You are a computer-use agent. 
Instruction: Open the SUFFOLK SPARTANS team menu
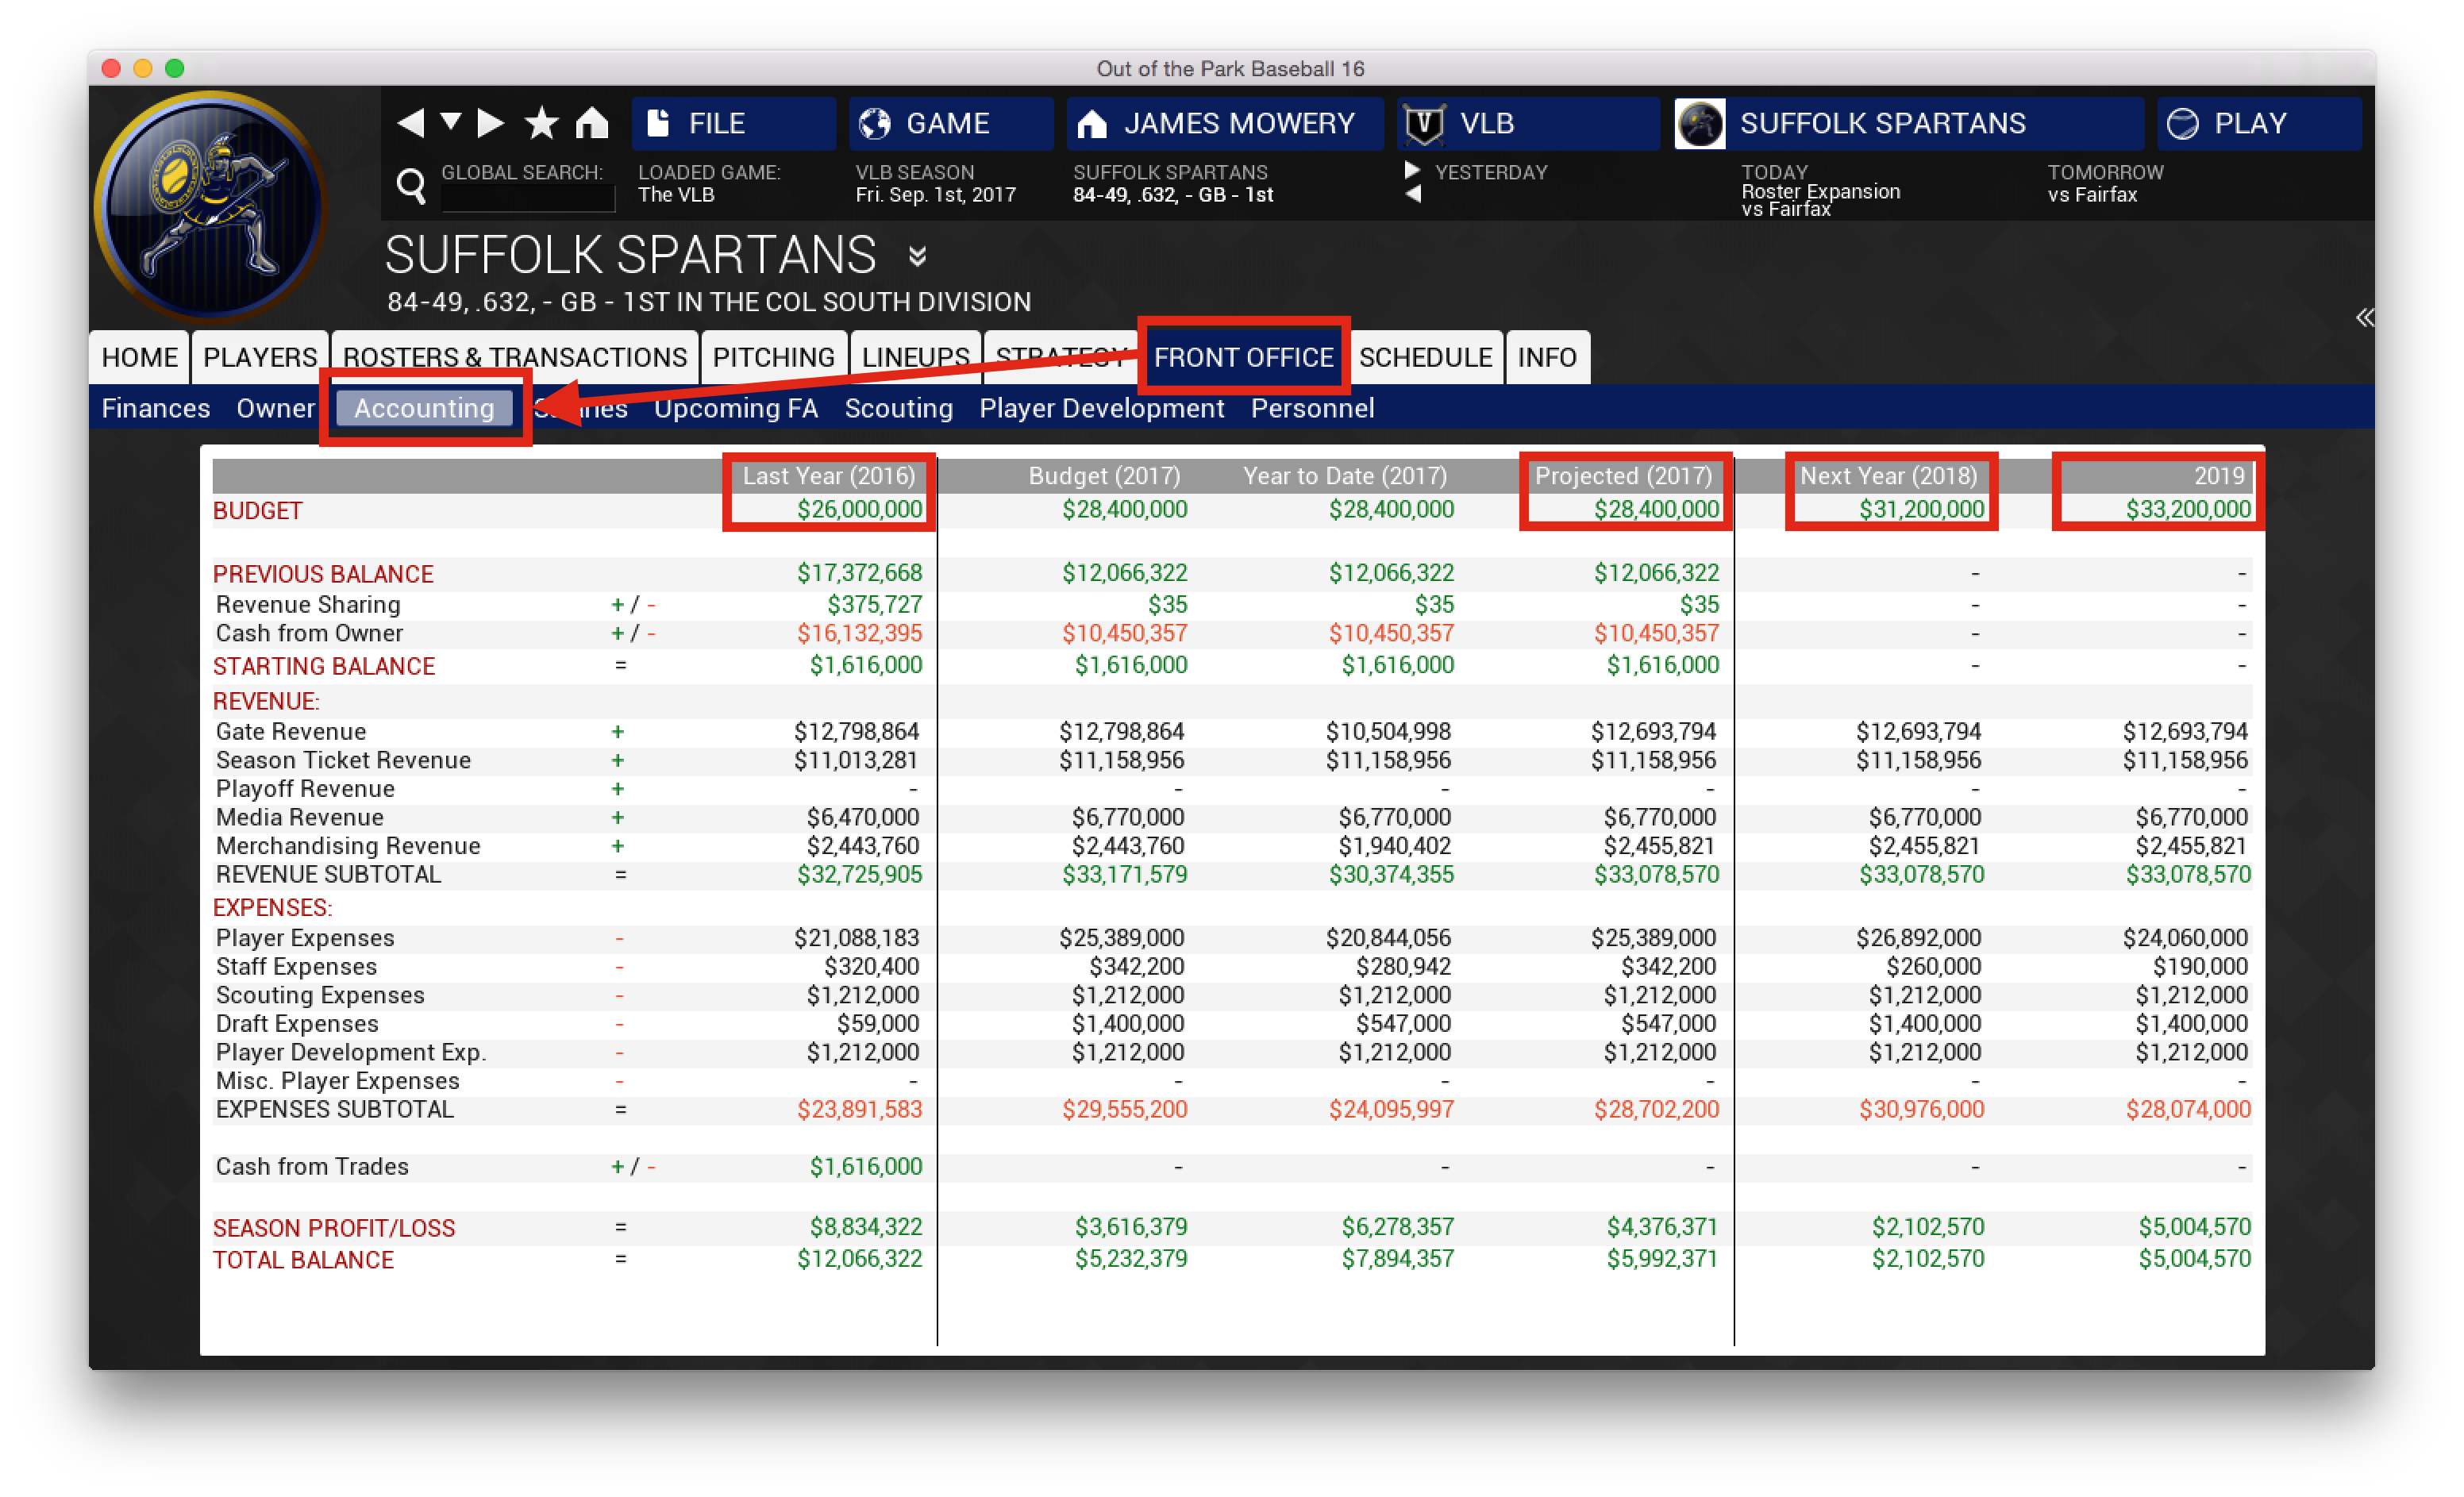pyautogui.click(x=1908, y=124)
